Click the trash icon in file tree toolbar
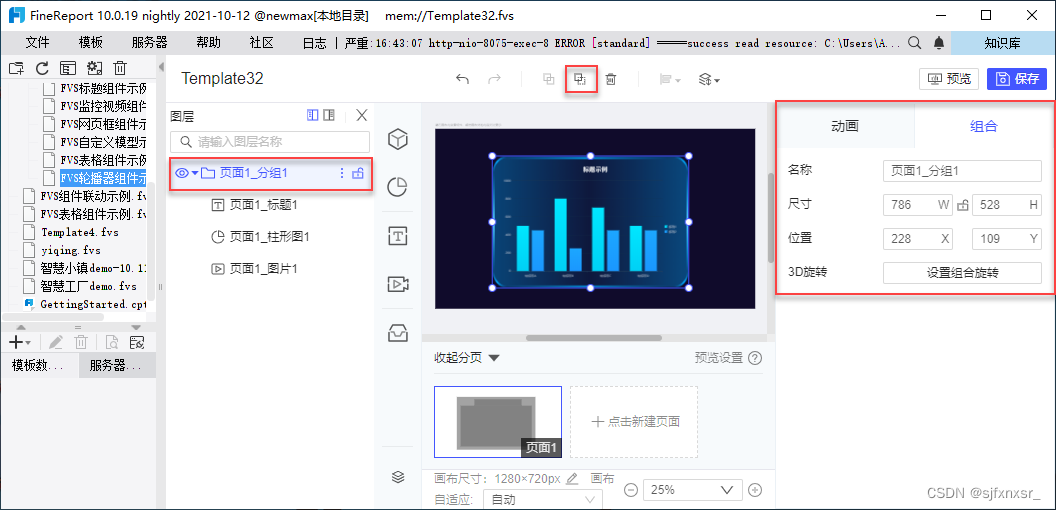Image resolution: width=1056 pixels, height=510 pixels. (120, 67)
